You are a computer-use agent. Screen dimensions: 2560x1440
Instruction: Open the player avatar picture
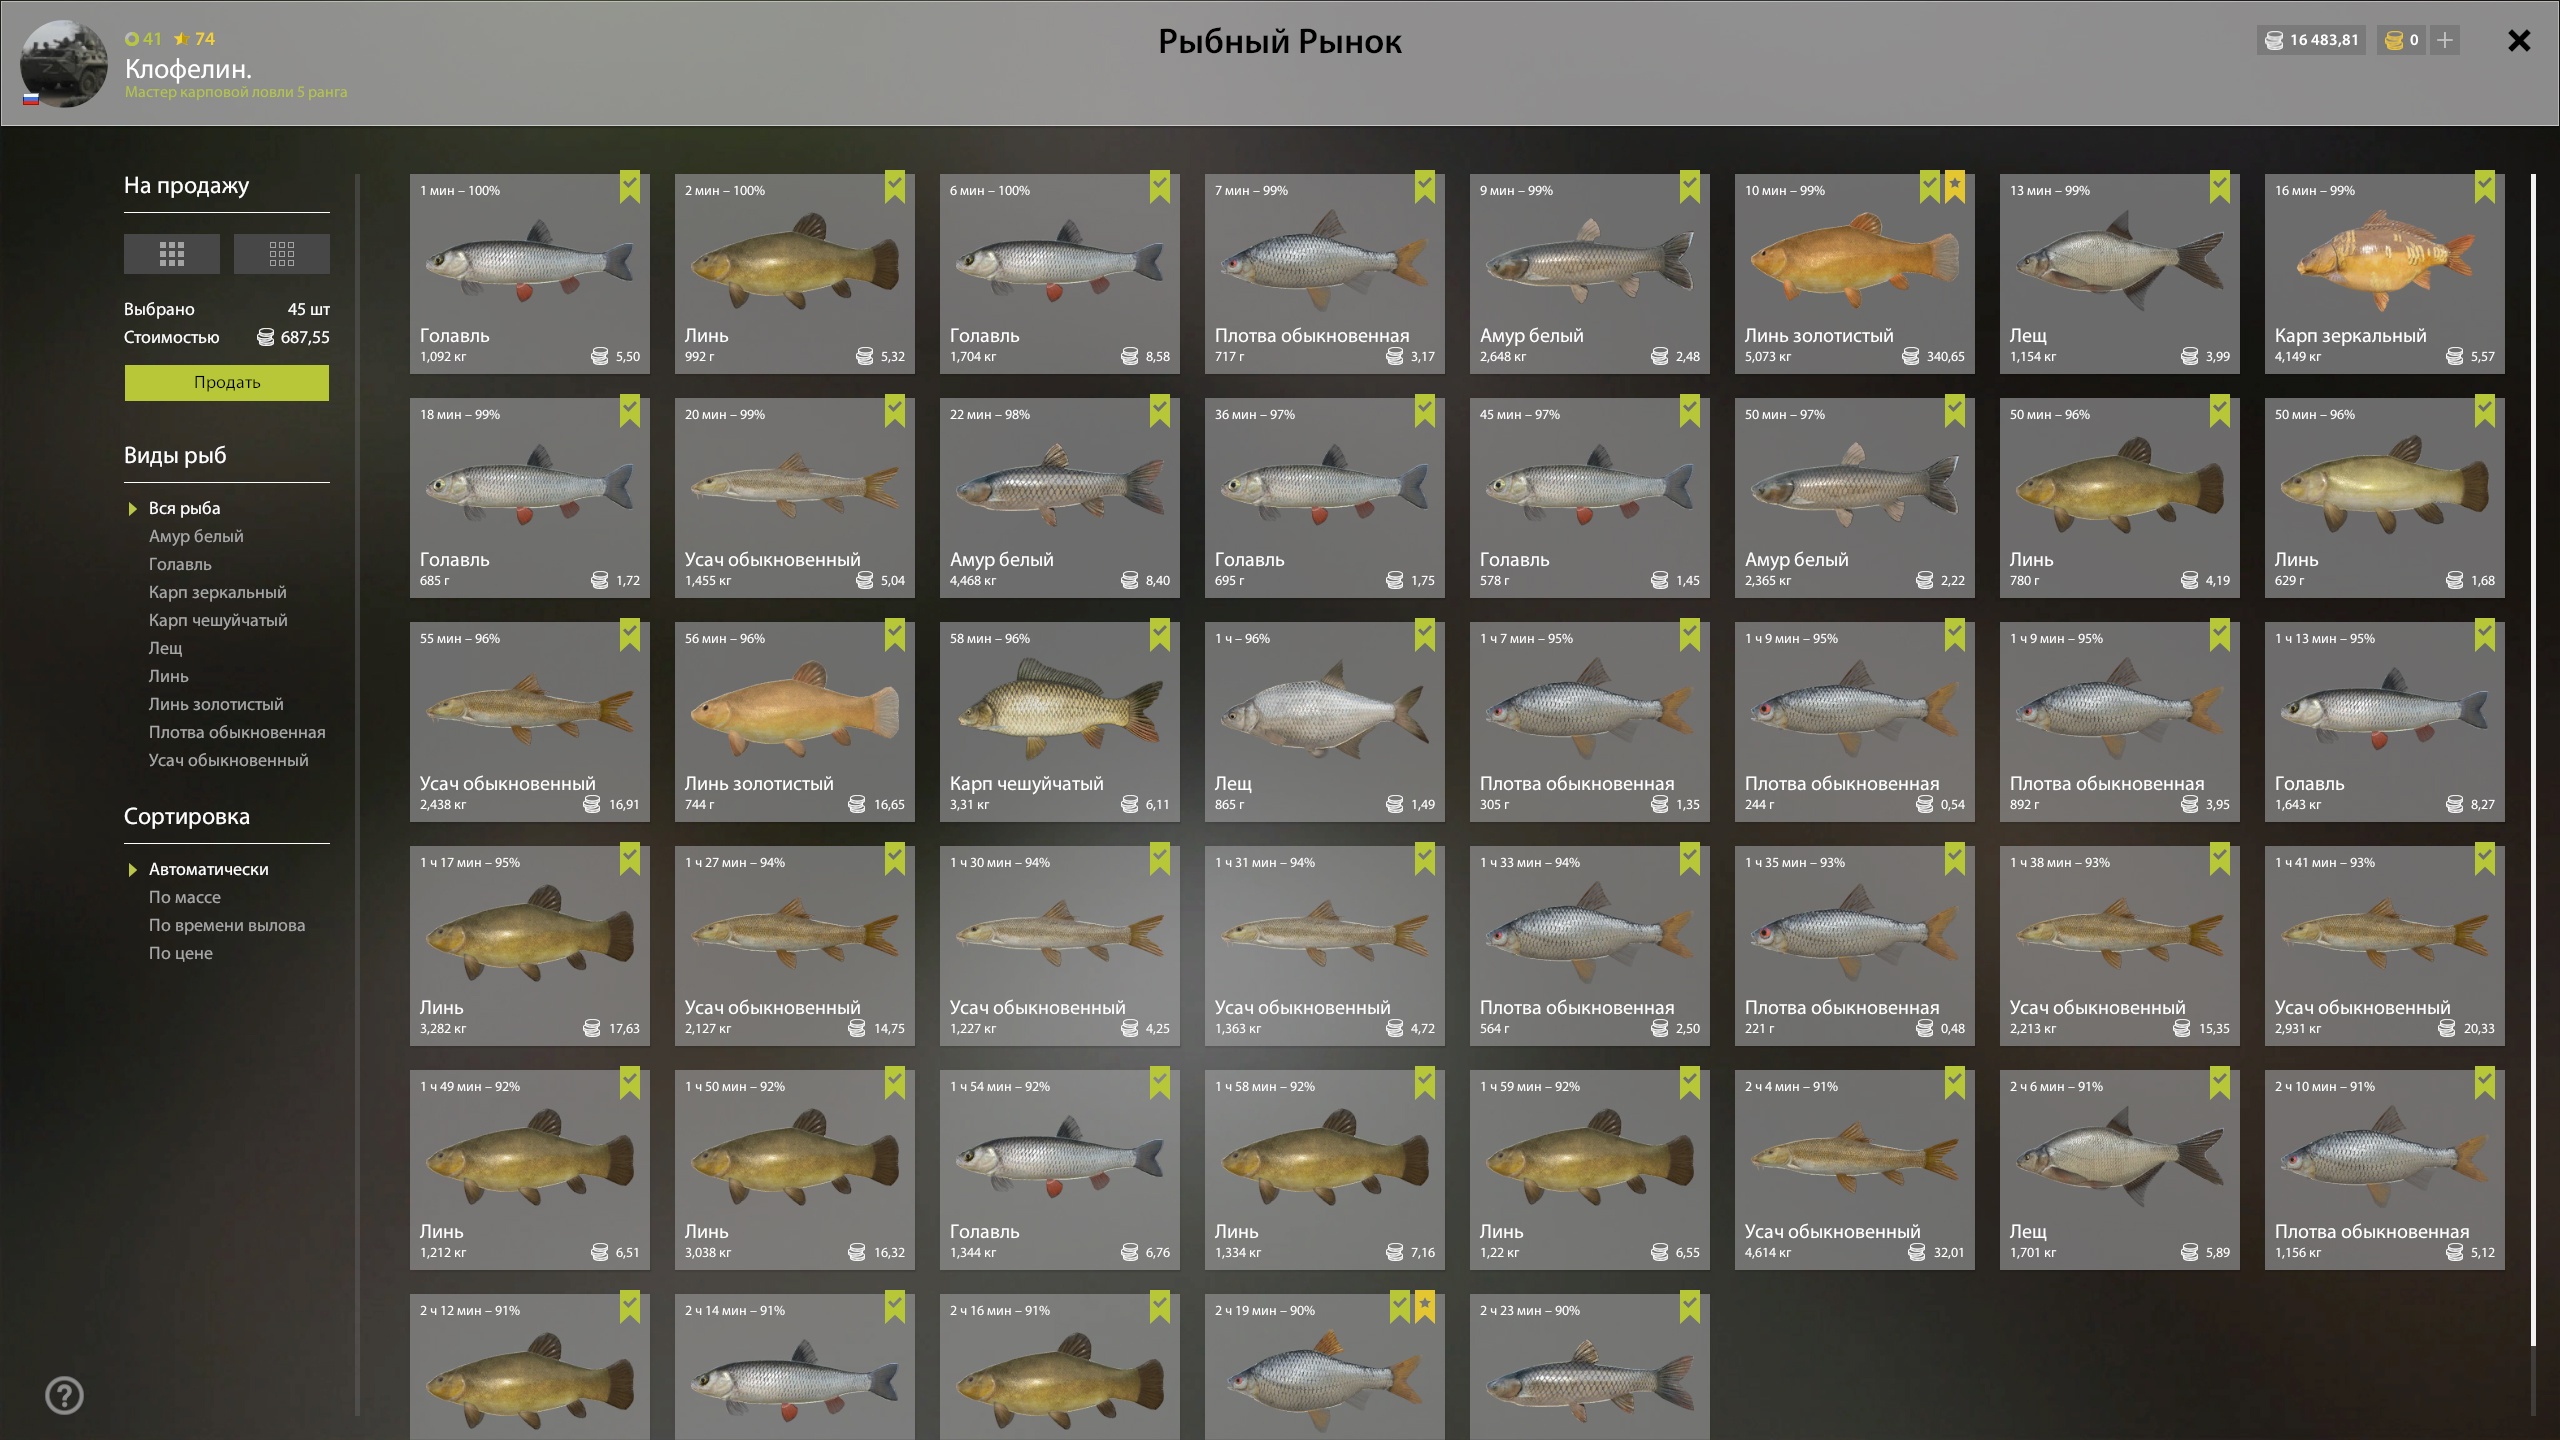[64, 64]
